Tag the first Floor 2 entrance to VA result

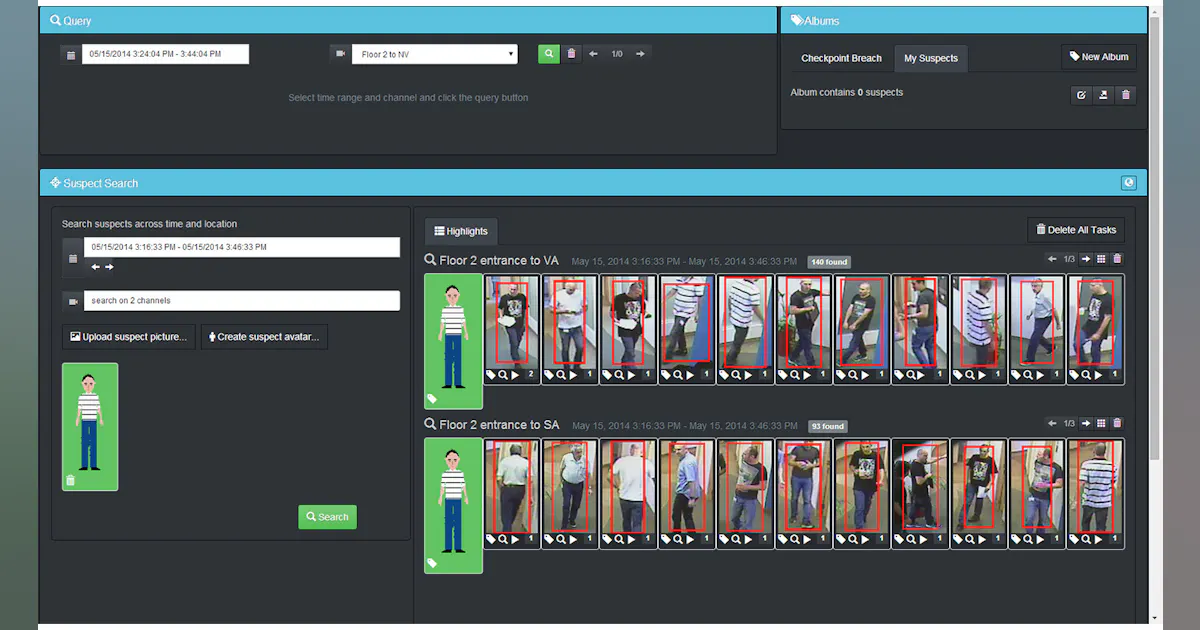coord(491,375)
